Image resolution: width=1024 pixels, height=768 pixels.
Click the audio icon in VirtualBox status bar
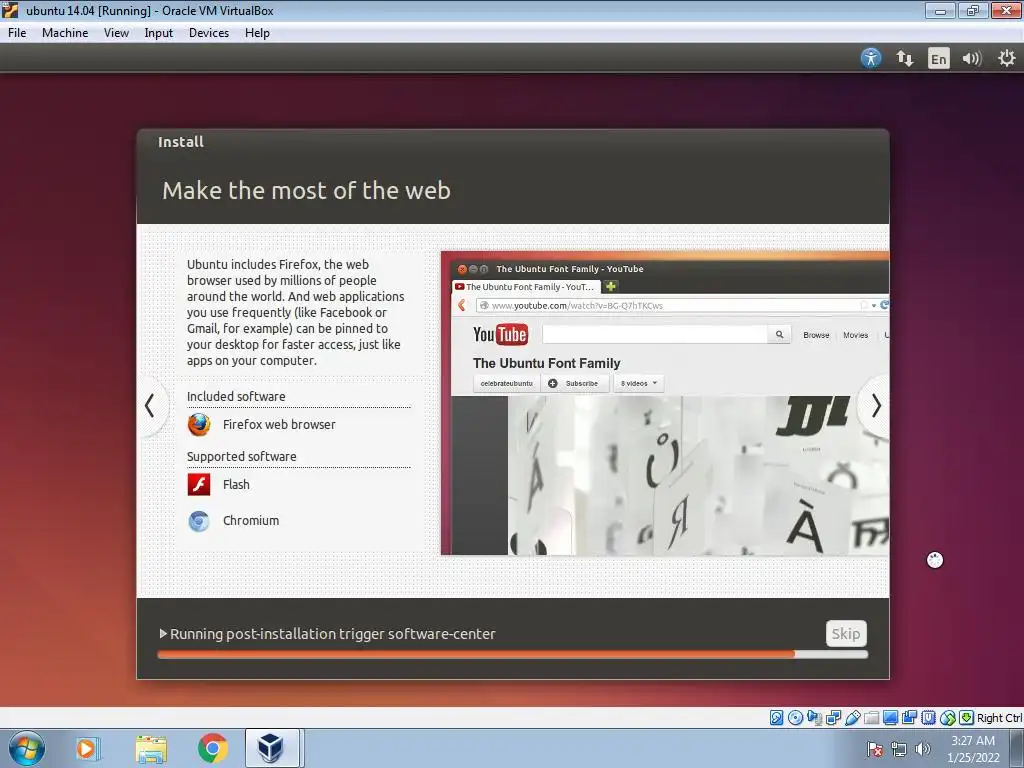(x=814, y=718)
